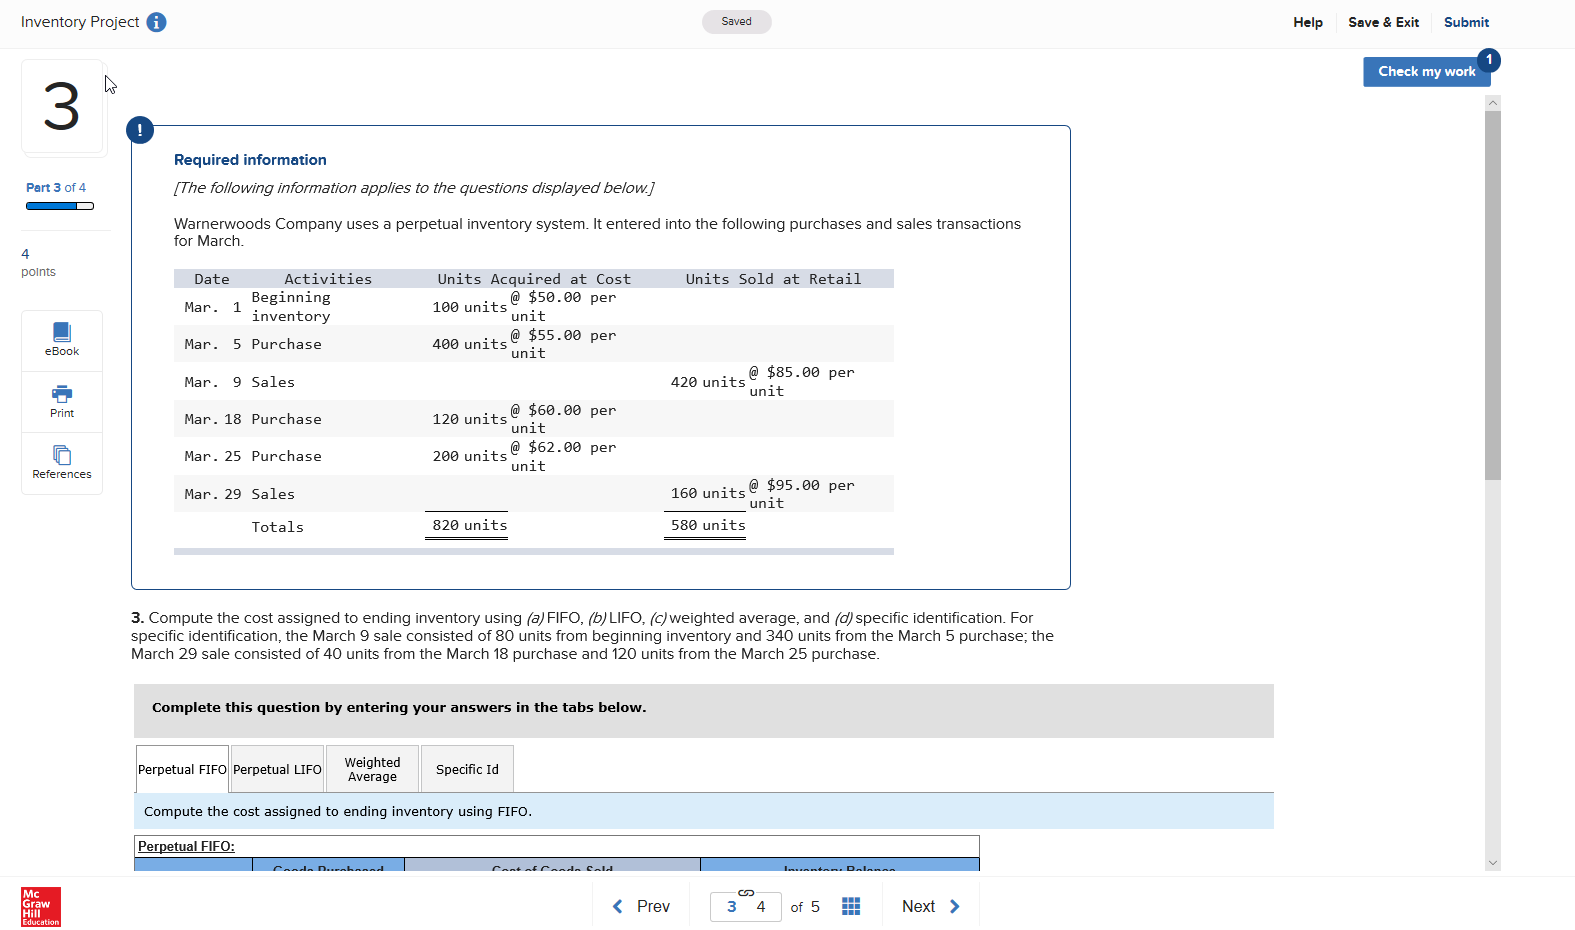Switch to the Perpetual FIFO tab
This screenshot has height=930, width=1575.
[182, 769]
